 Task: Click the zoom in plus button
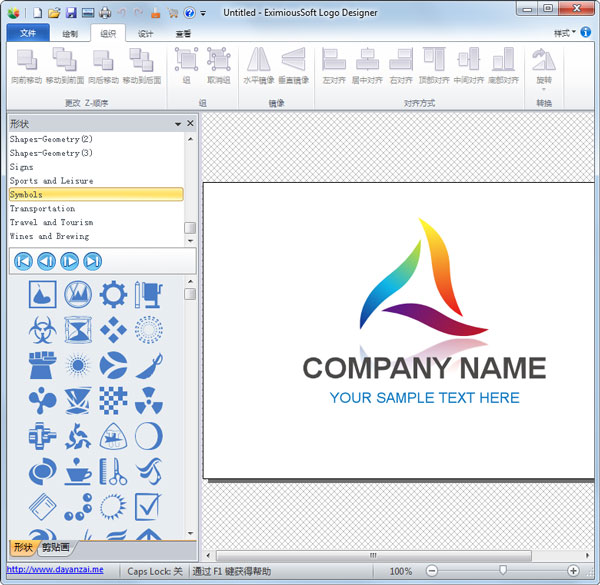tap(573, 571)
